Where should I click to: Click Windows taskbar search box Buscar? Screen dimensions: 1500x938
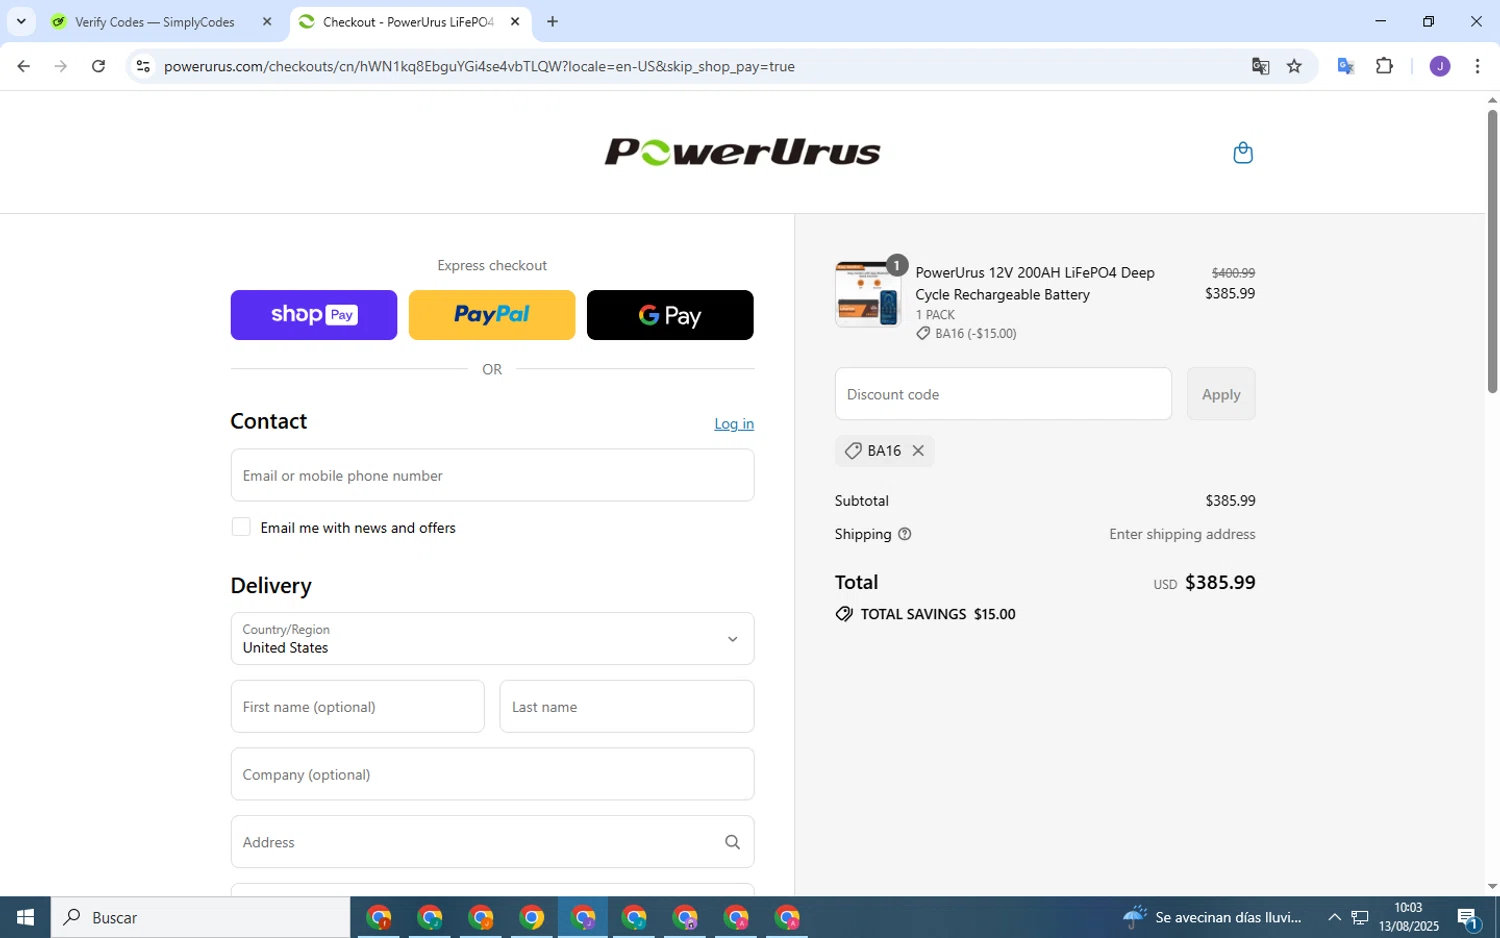200,917
